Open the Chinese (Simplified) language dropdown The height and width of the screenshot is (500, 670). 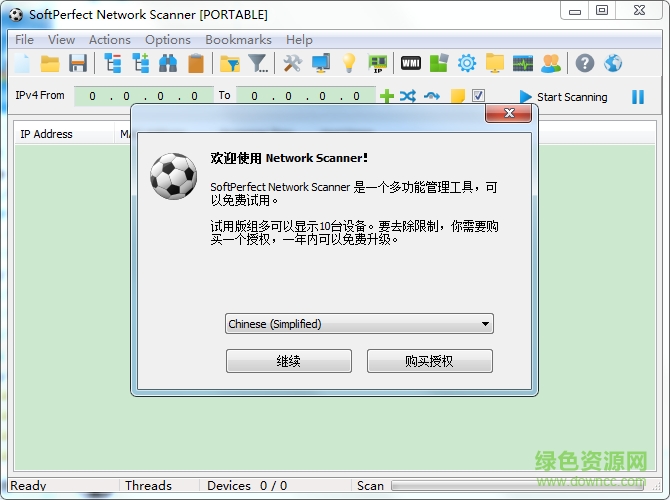(x=359, y=324)
